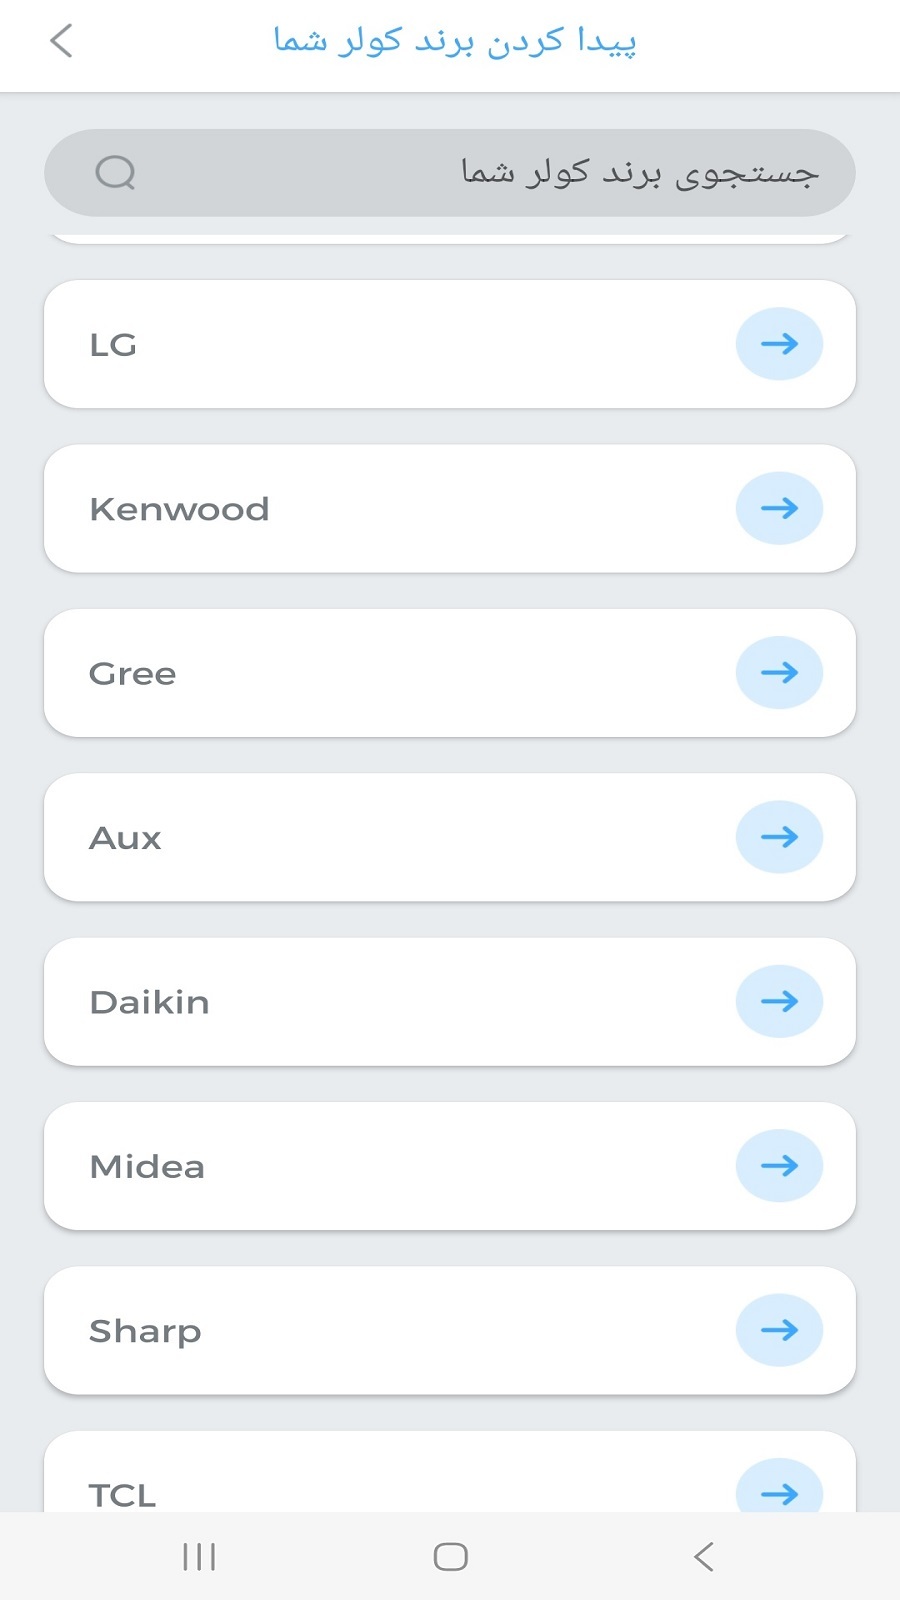900x1600 pixels.
Task: Tap Midea's round arrow icon
Action: [779, 1166]
